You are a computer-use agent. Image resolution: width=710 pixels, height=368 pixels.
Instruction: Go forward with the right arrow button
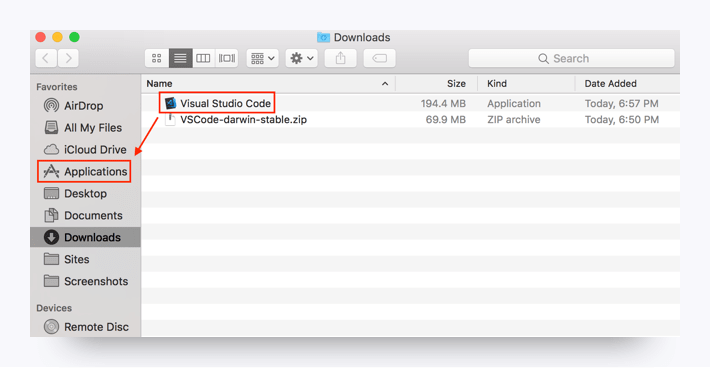point(68,58)
